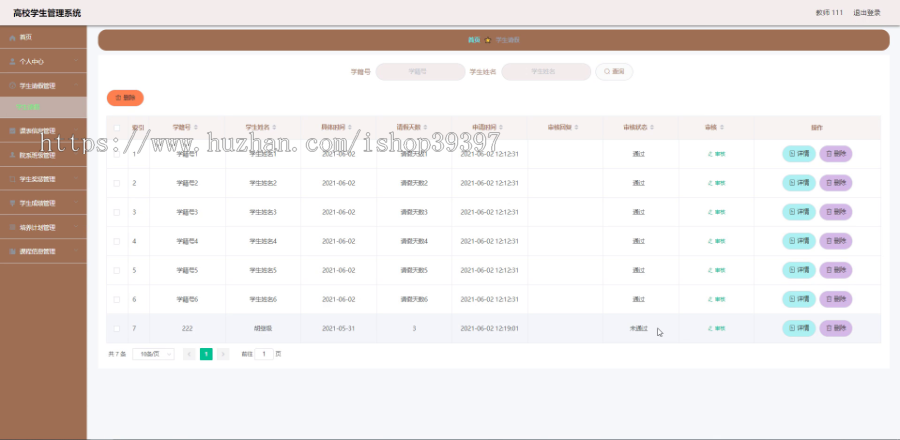Click the 查询 search button
This screenshot has width=900, height=440.
click(x=614, y=72)
